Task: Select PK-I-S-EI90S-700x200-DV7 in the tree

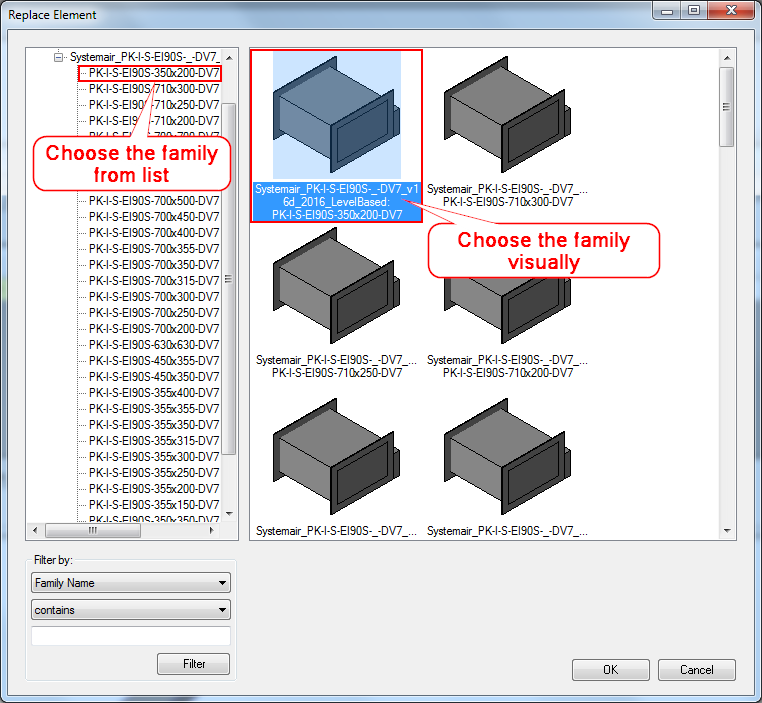Action: (x=154, y=329)
